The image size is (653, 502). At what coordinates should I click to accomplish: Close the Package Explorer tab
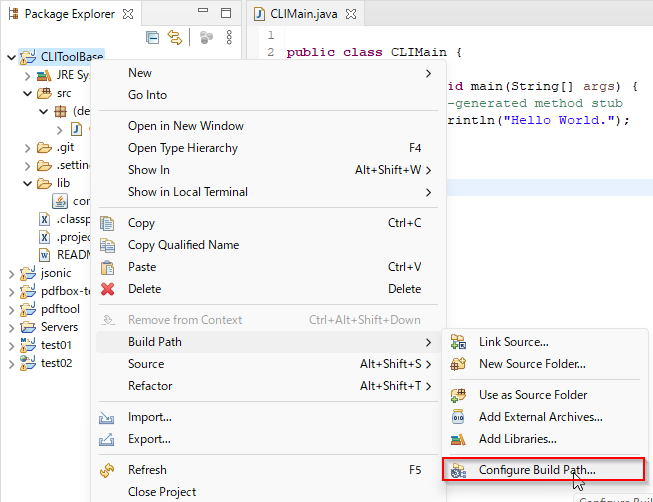128,14
